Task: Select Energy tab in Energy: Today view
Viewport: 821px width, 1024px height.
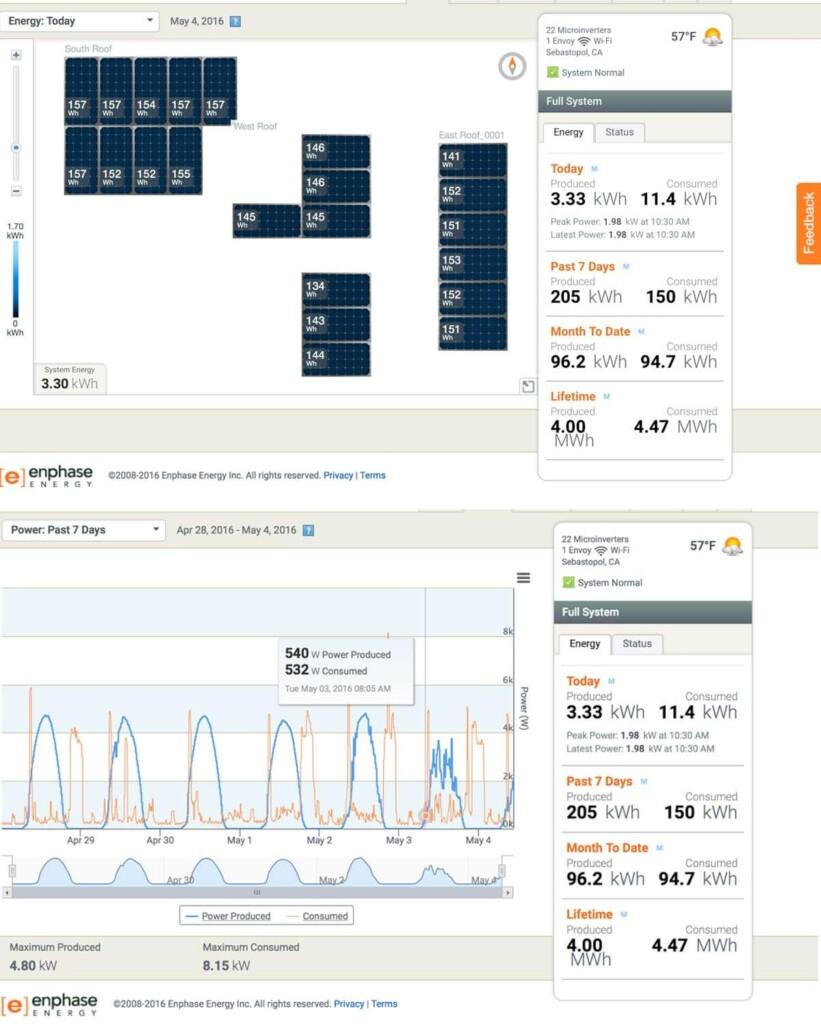Action: (568, 133)
